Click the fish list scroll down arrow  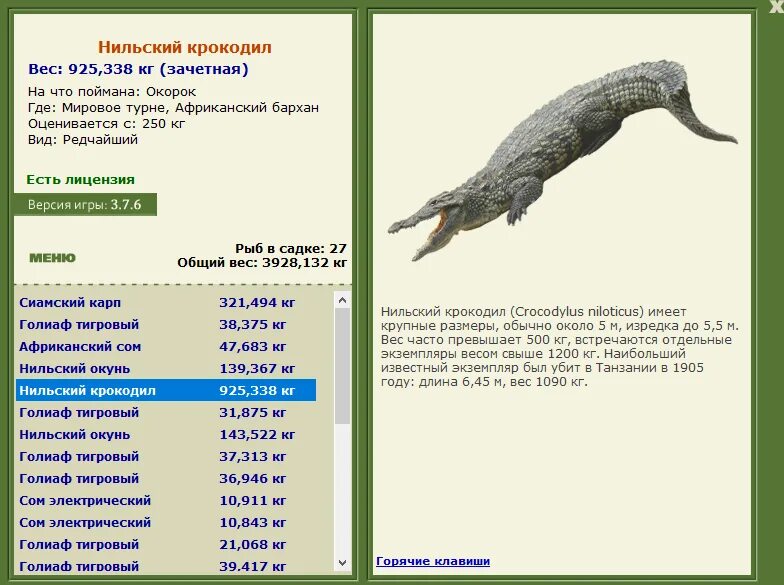pyautogui.click(x=342, y=562)
